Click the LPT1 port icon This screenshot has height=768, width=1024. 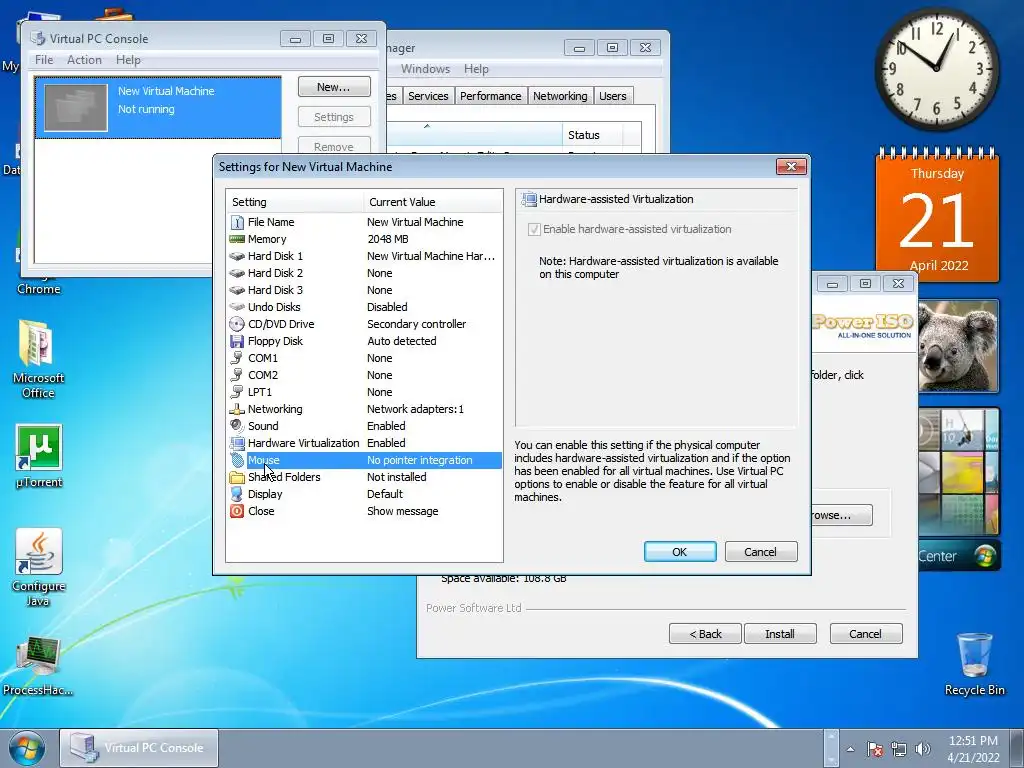237,392
